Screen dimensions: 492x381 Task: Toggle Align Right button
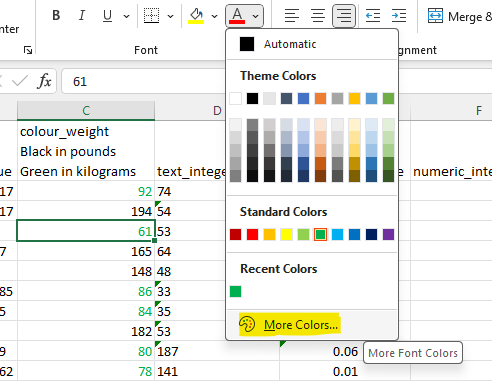pyautogui.click(x=344, y=16)
